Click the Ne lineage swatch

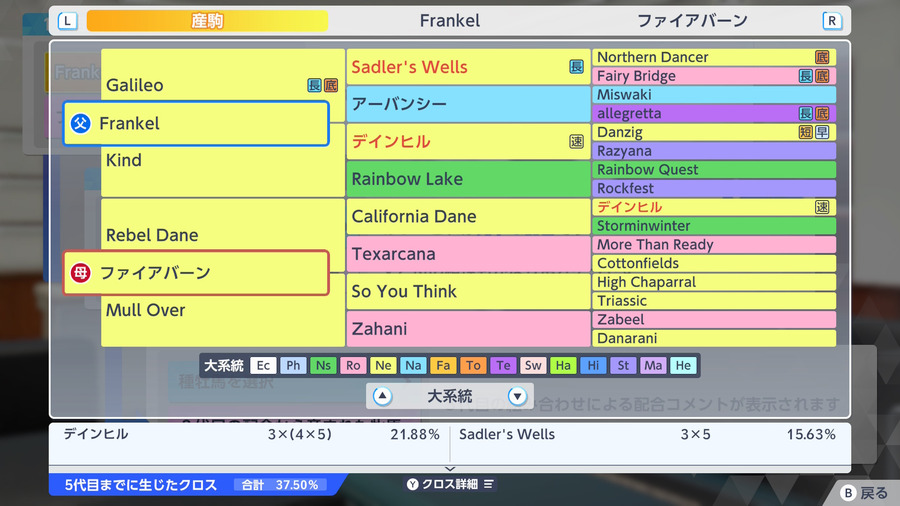[383, 365]
